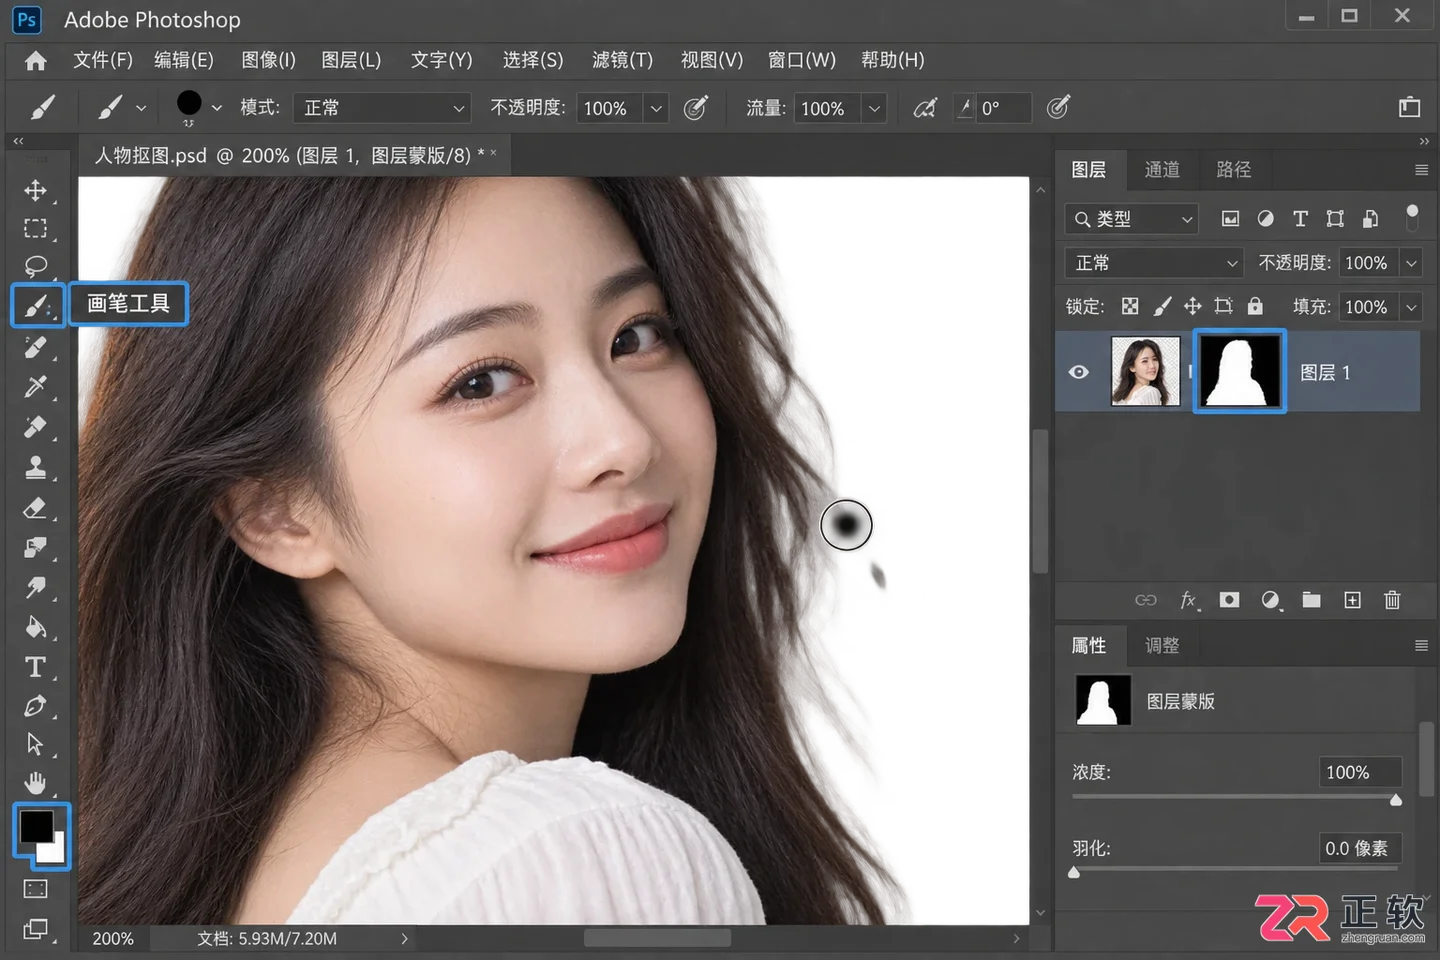Select the Type tool in the toolbox
The height and width of the screenshot is (960, 1440).
pos(35,667)
